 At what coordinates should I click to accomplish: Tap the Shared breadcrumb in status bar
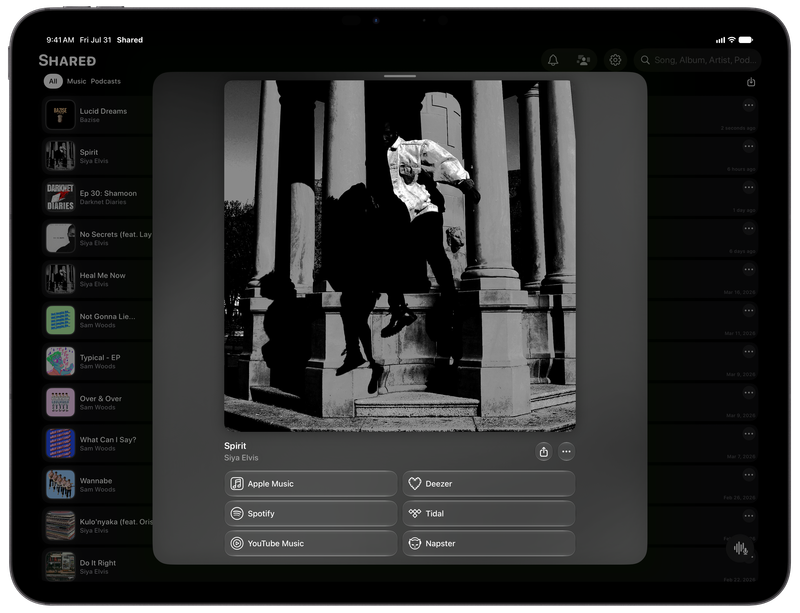coord(130,40)
